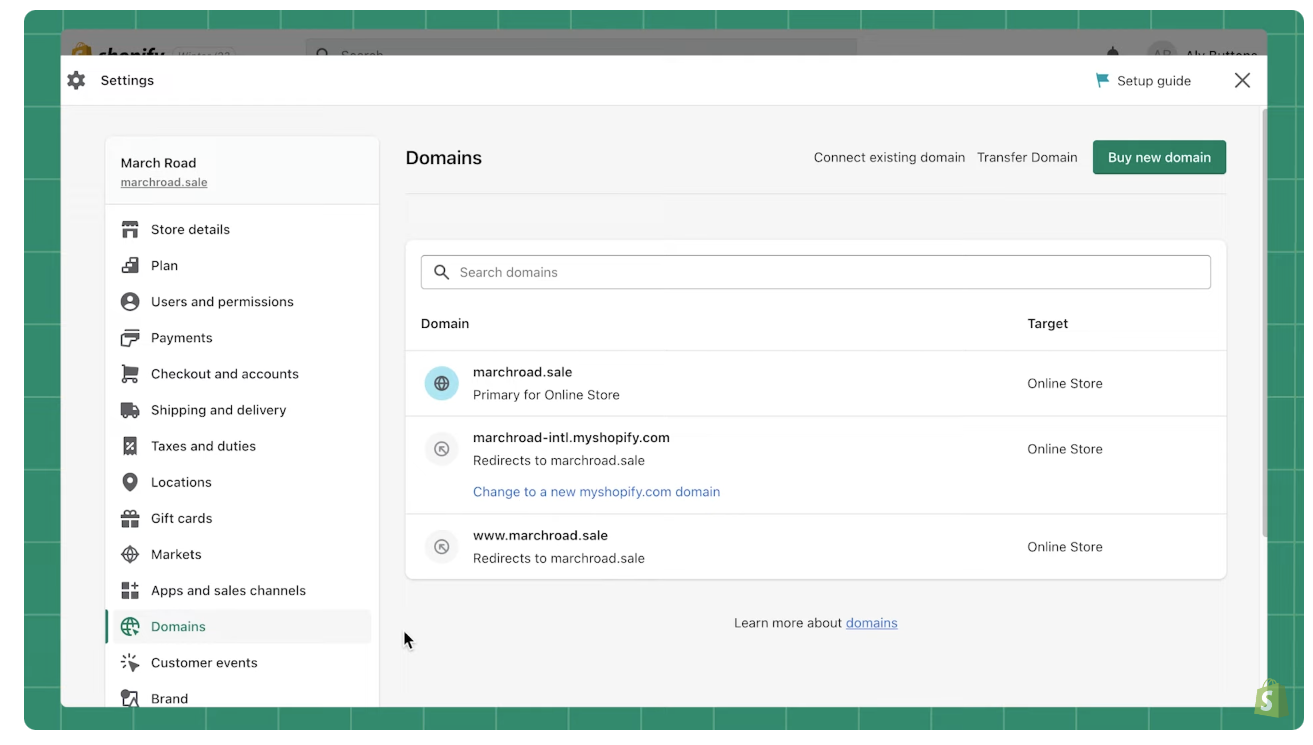Click the Customer events icon
This screenshot has height=745, width=1313.
click(x=131, y=662)
